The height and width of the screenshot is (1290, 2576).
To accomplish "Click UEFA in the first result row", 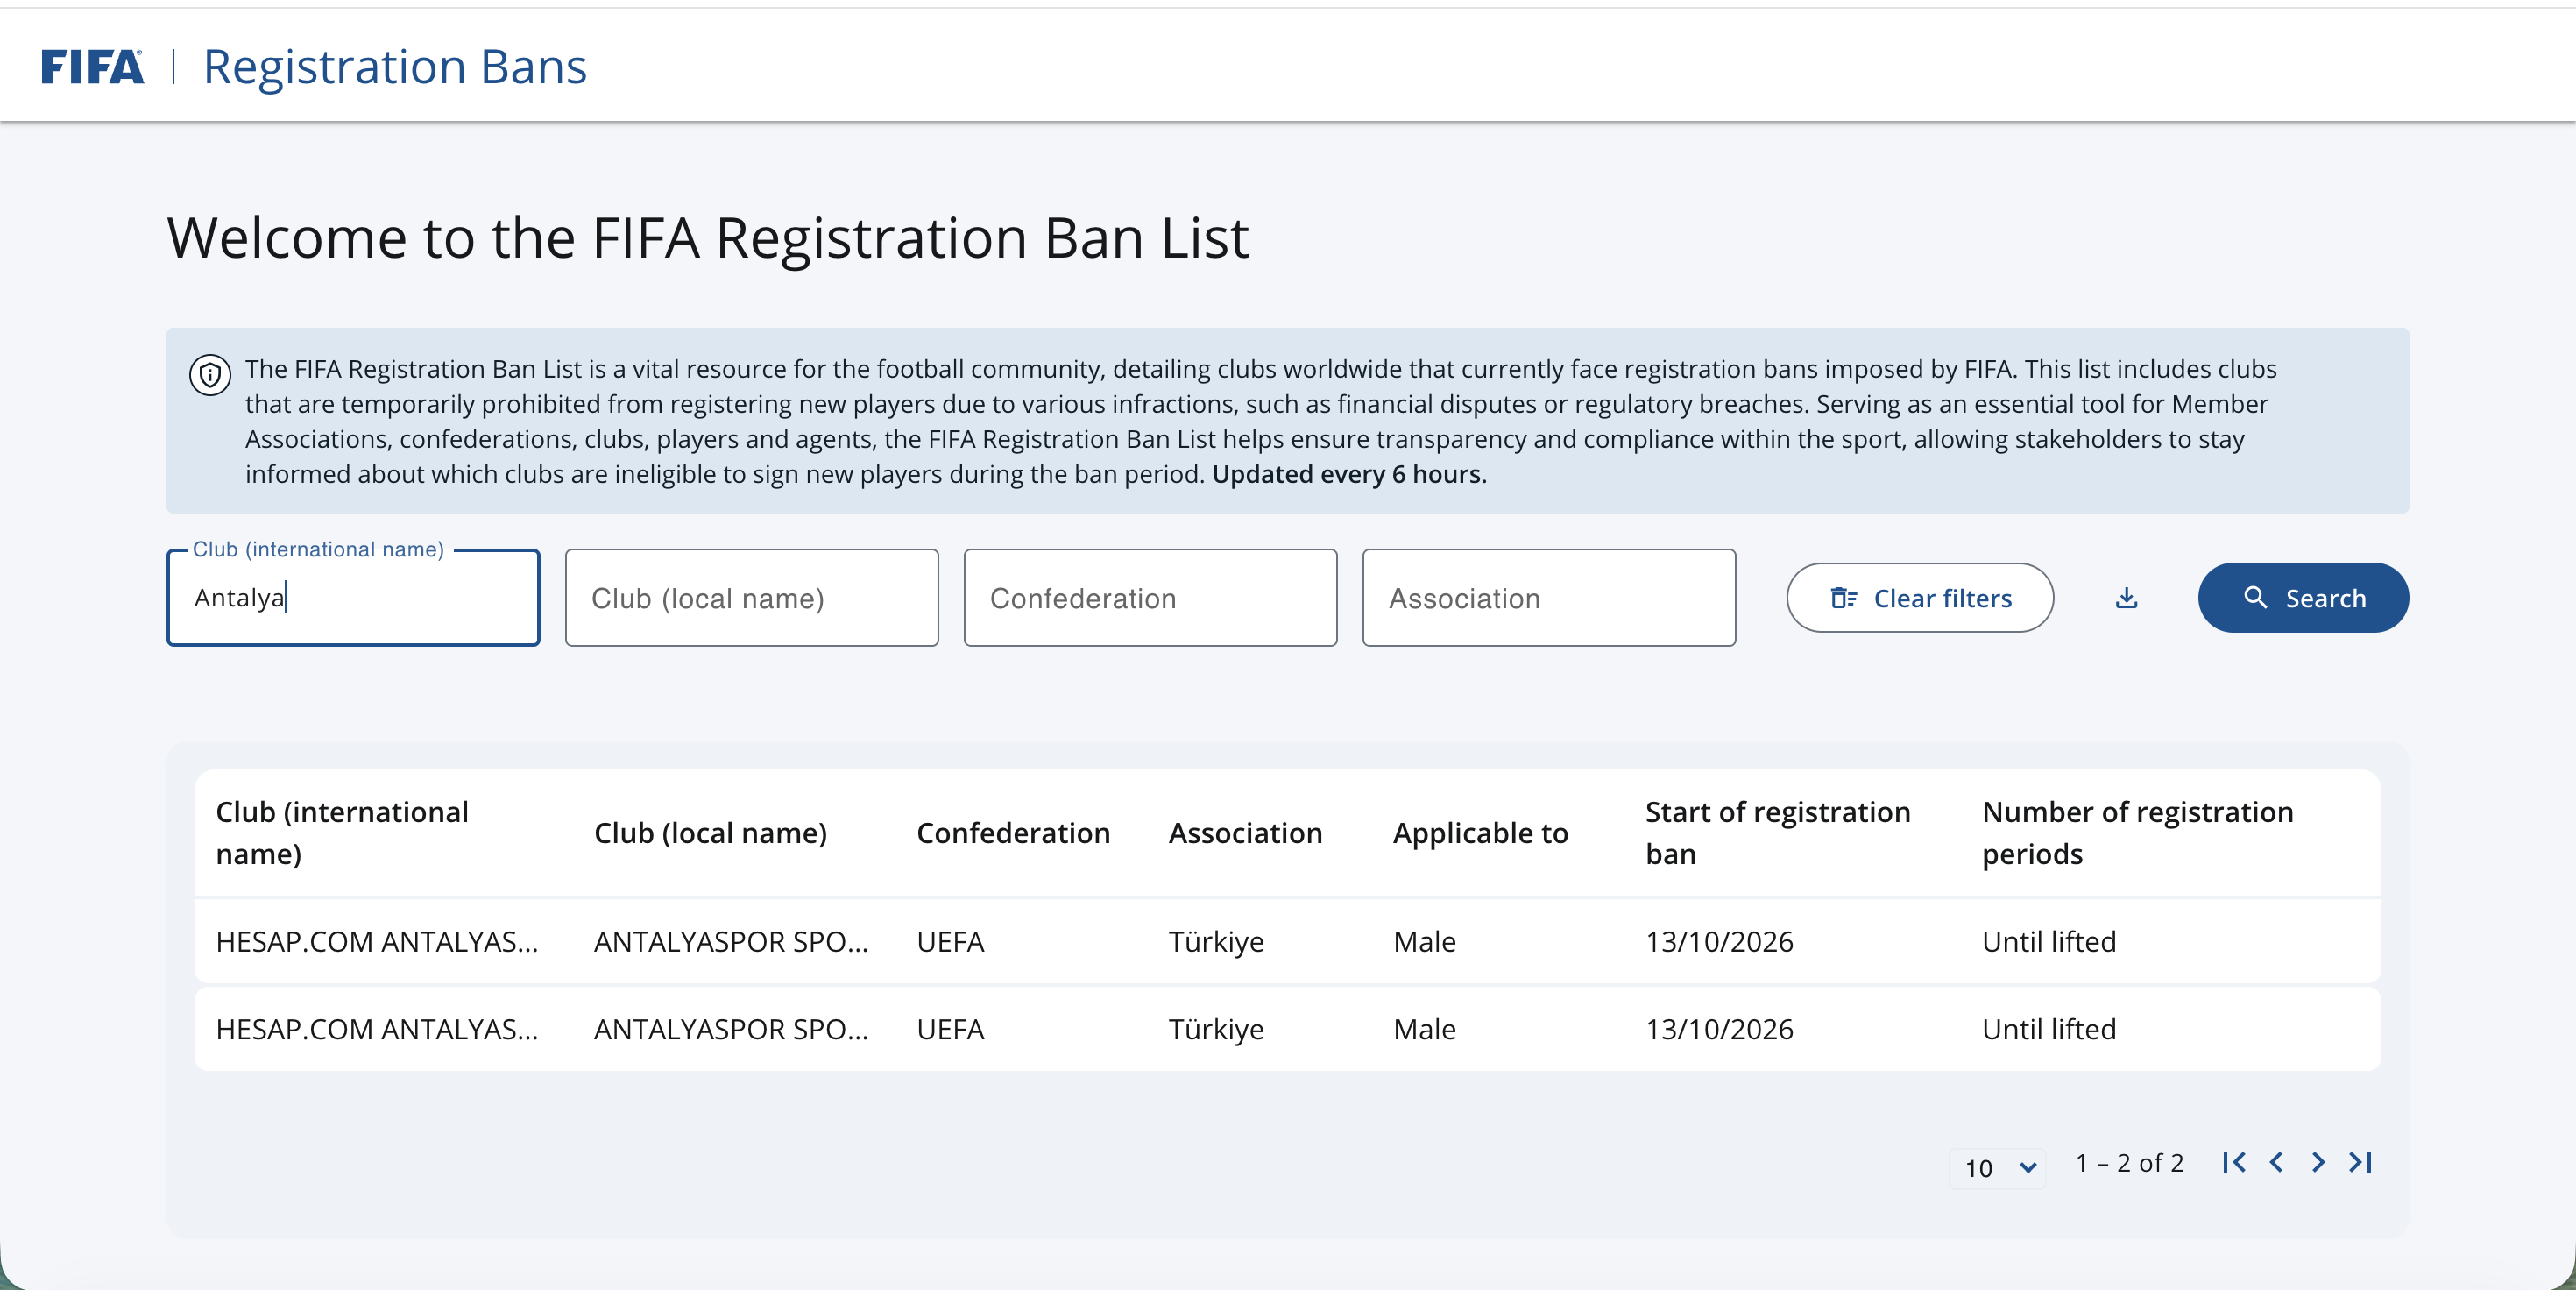I will (x=950, y=942).
